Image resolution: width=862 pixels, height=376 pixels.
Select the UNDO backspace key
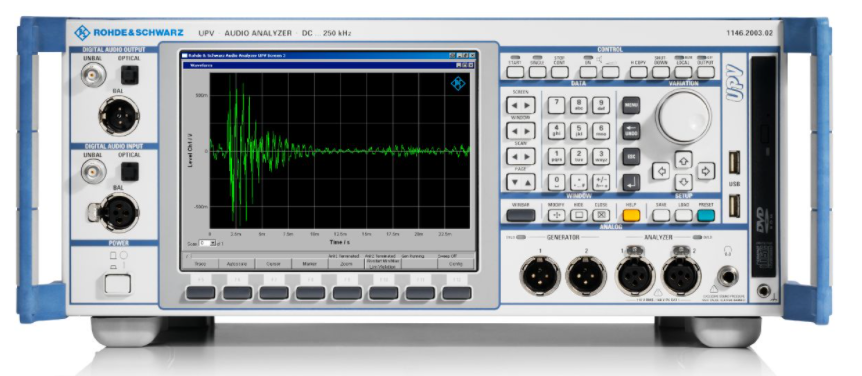pyautogui.click(x=631, y=131)
